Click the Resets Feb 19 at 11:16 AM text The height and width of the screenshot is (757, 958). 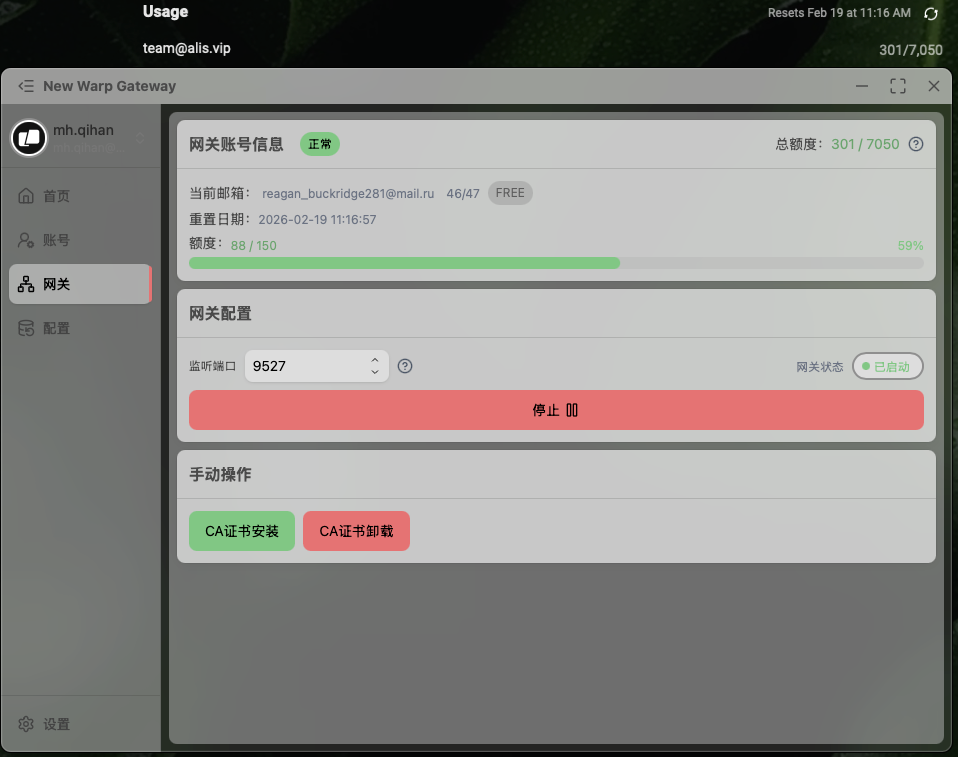(839, 13)
